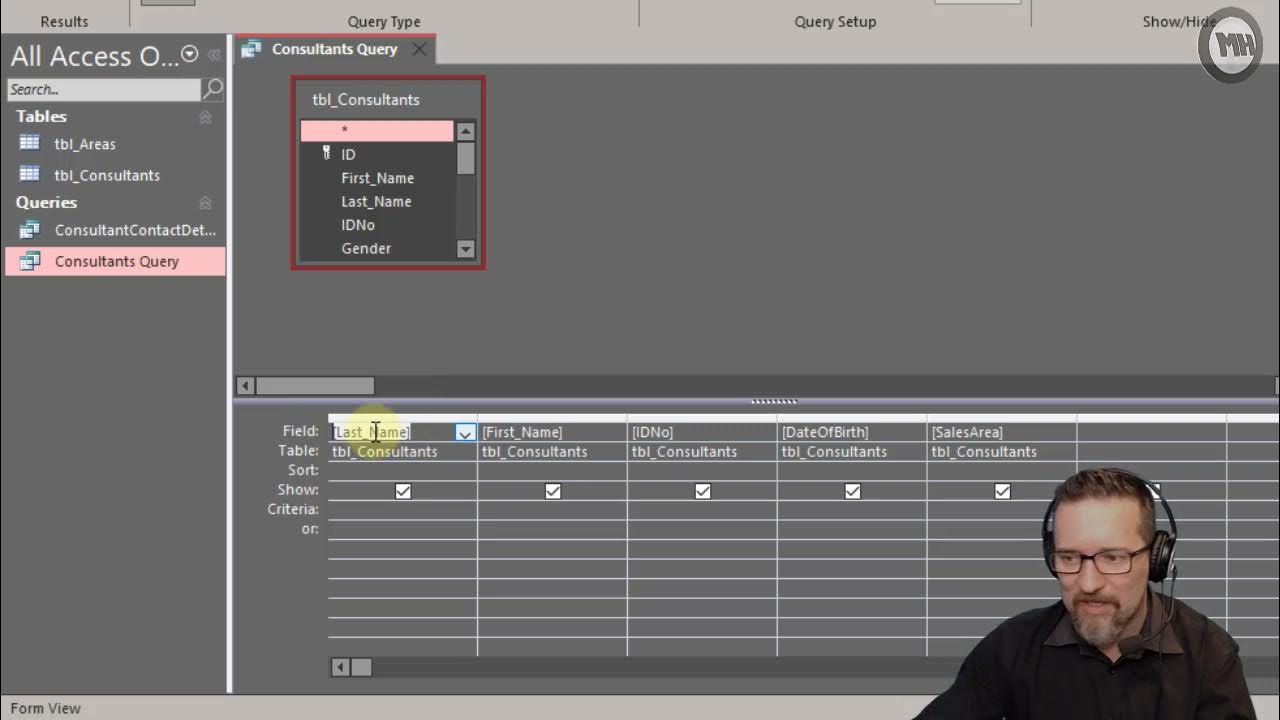
Task: Click the Tables group header
Action: pos(41,117)
